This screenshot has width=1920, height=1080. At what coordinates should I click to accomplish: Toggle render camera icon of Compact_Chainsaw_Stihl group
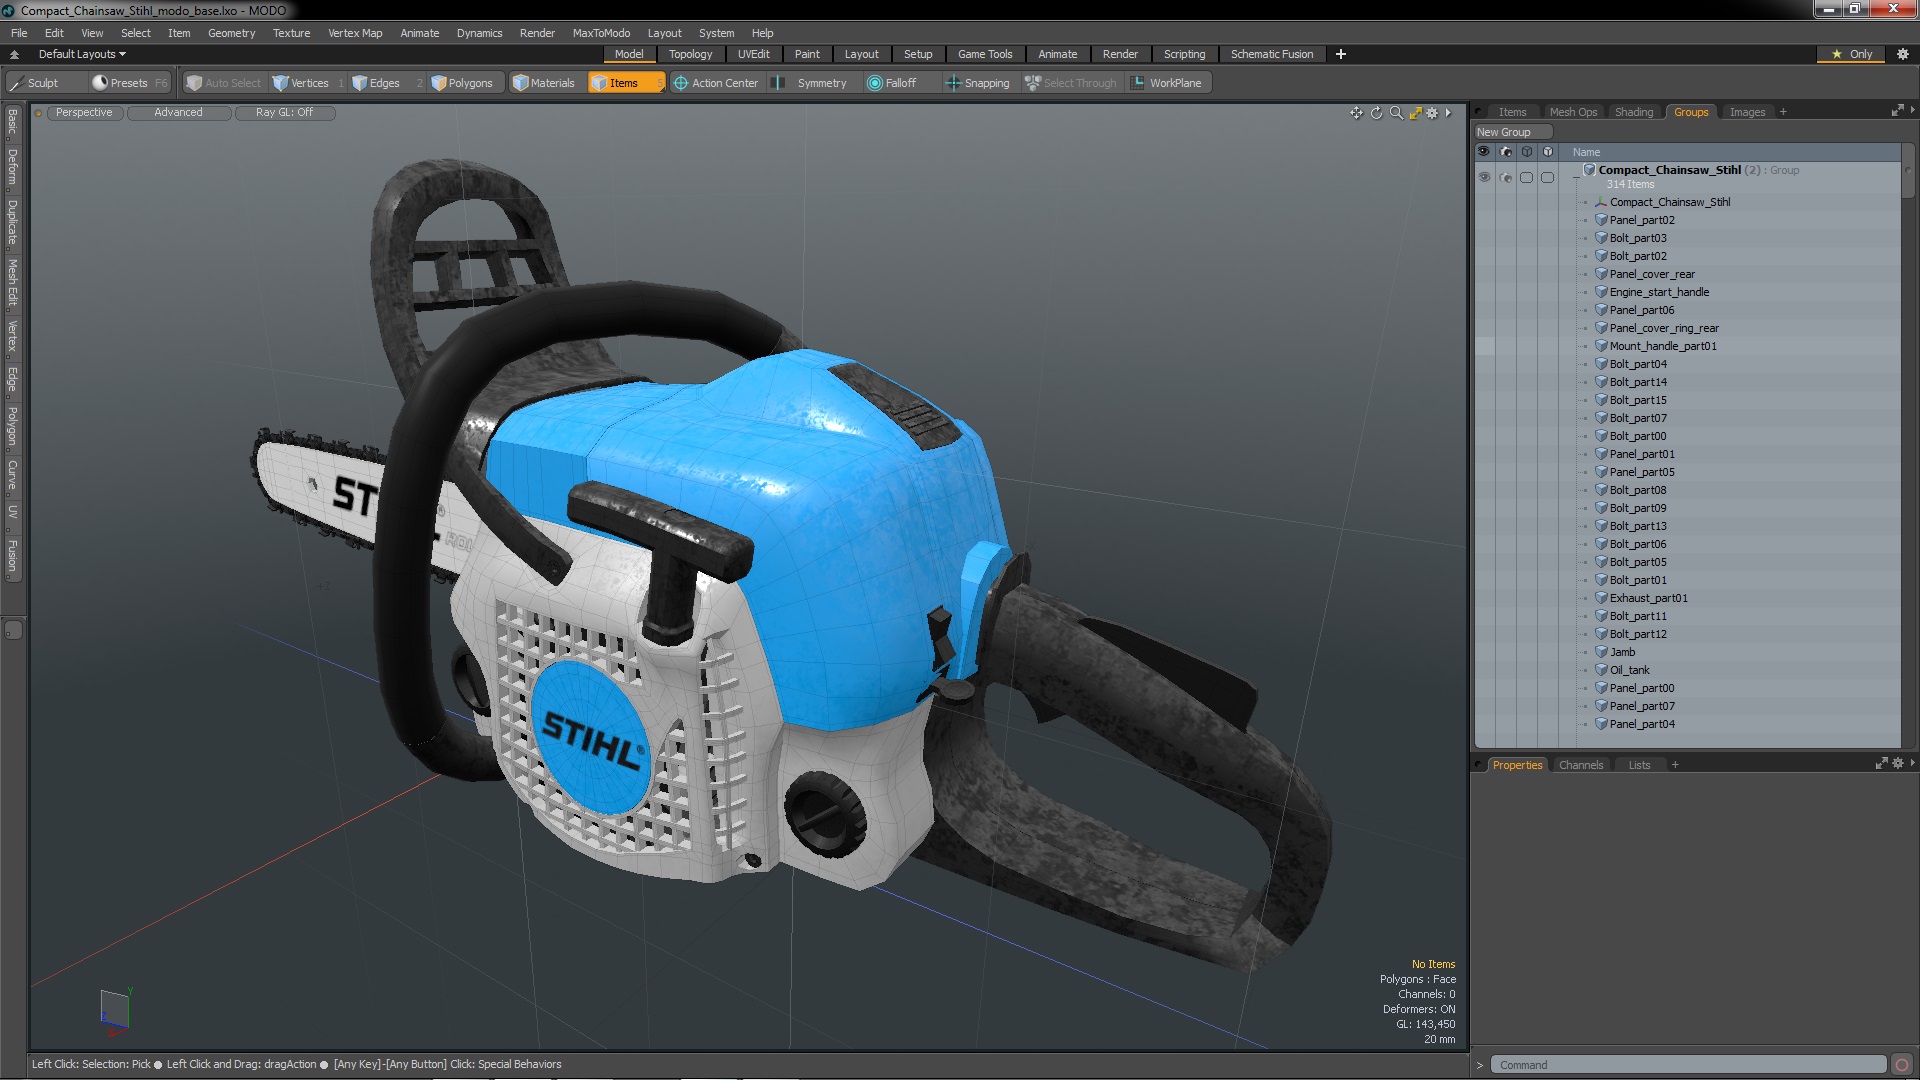[1506, 177]
